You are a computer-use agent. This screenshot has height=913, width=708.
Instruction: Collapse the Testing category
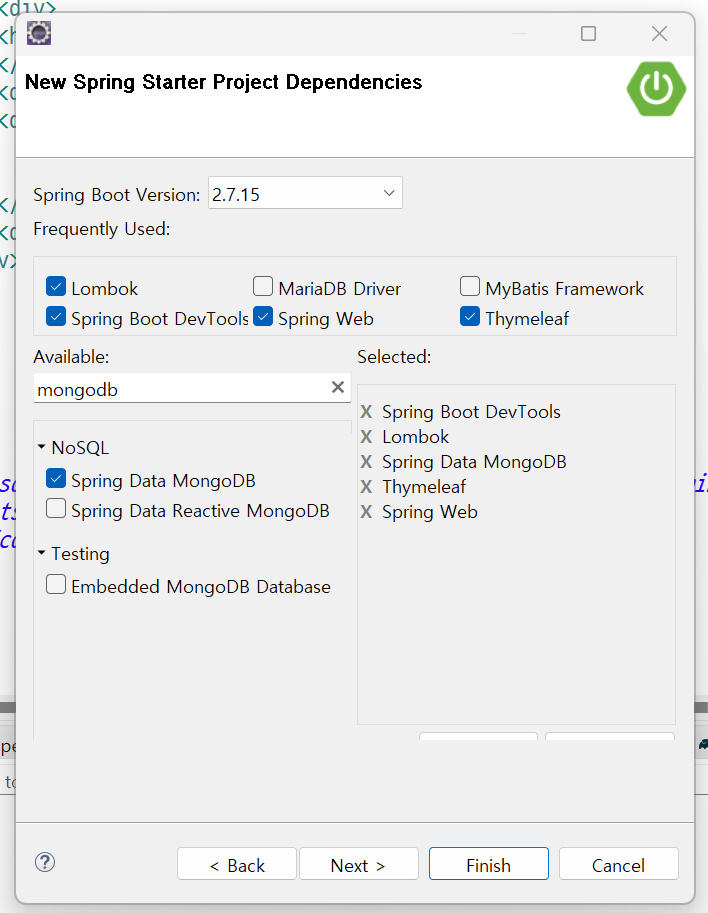coord(41,553)
